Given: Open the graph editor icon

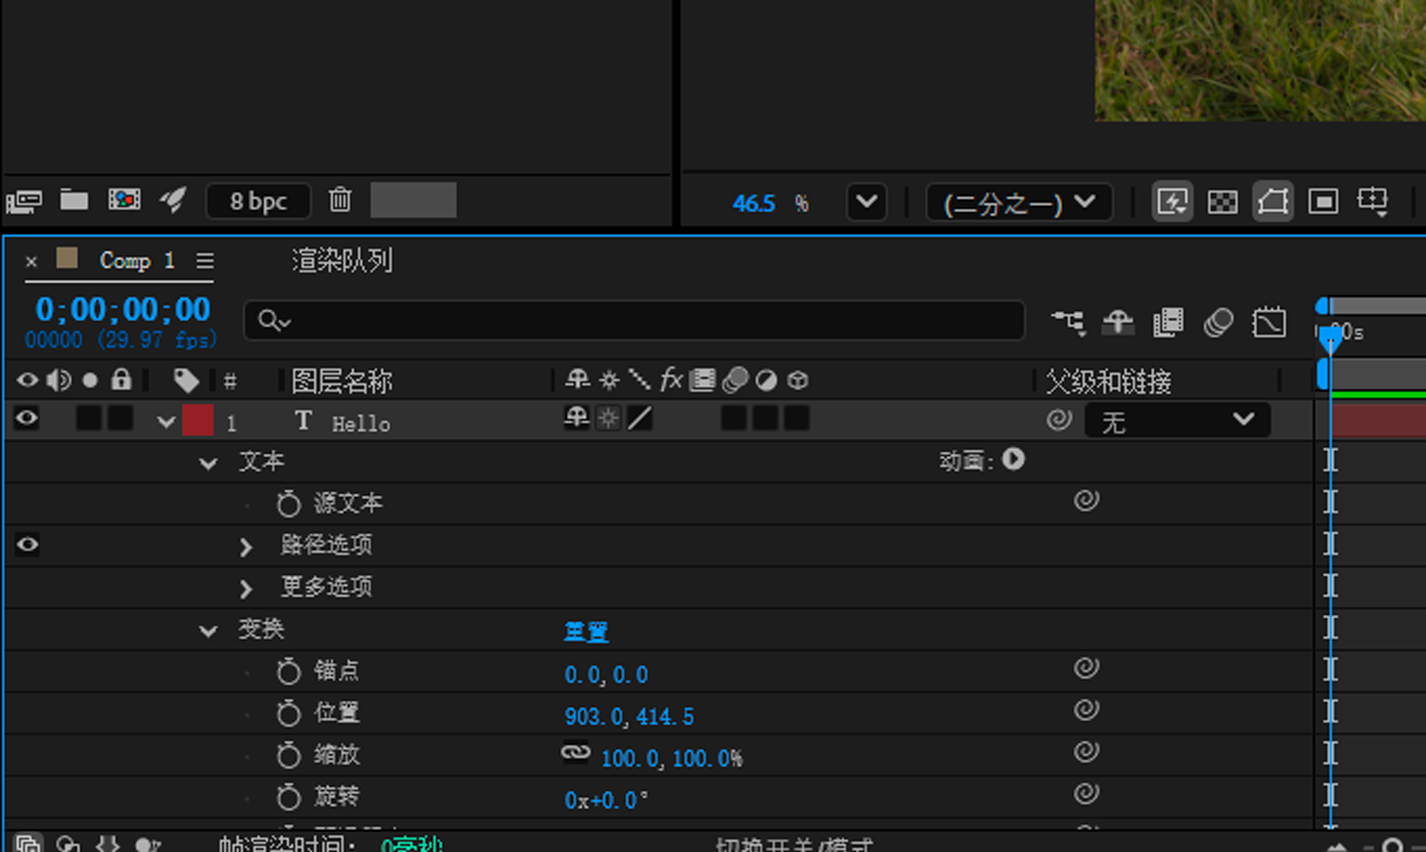Looking at the screenshot, I should (x=1269, y=322).
